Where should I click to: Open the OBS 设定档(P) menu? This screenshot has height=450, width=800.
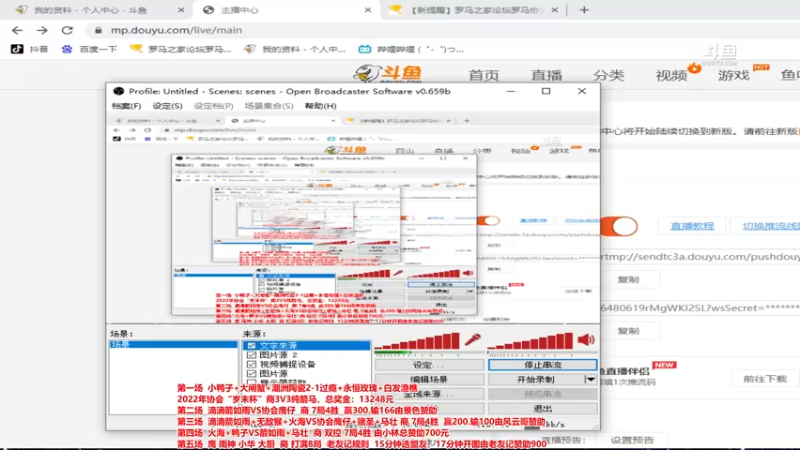(x=213, y=106)
